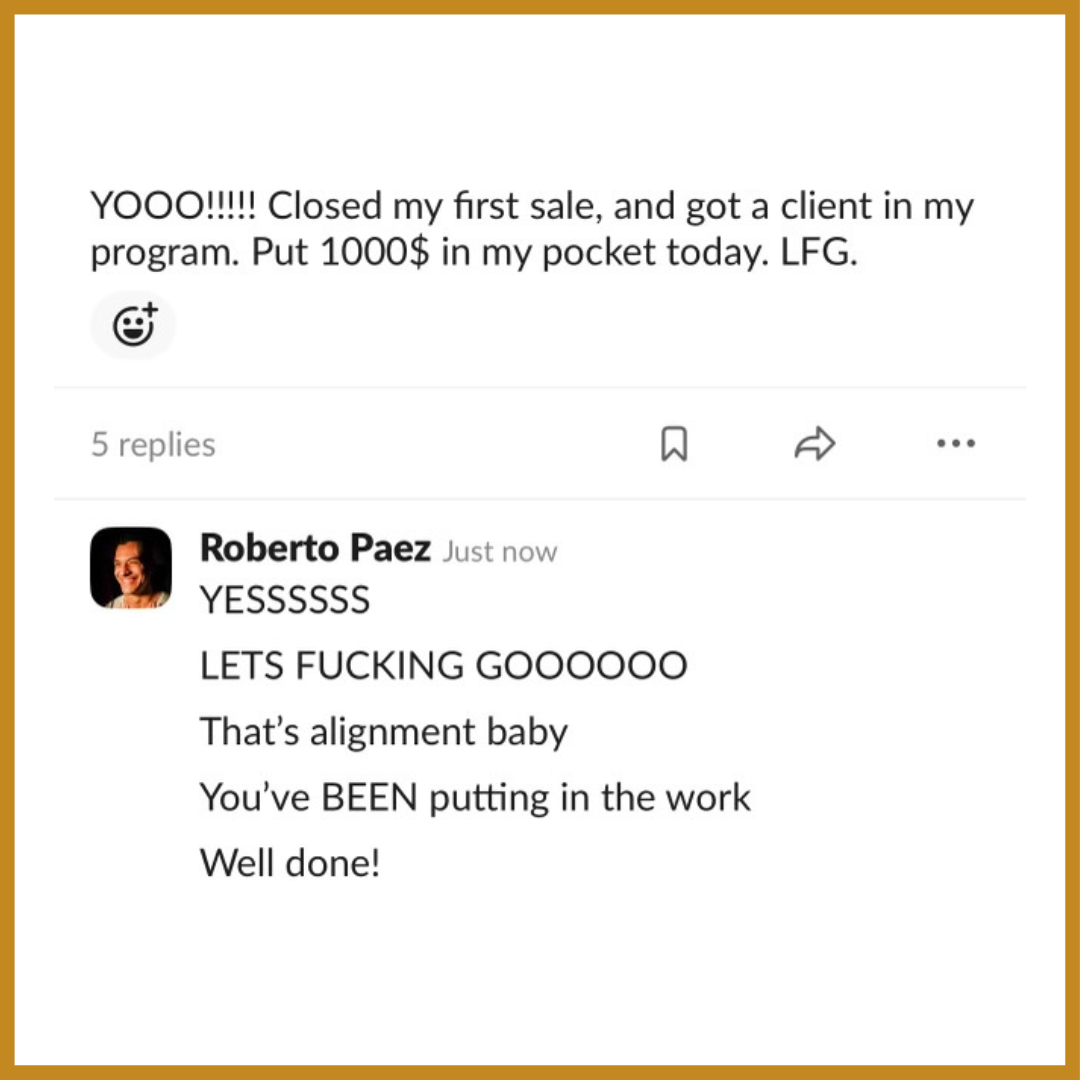The width and height of the screenshot is (1080, 1080).
Task: Select the "YESSSSSS" reply line
Action: point(285,601)
